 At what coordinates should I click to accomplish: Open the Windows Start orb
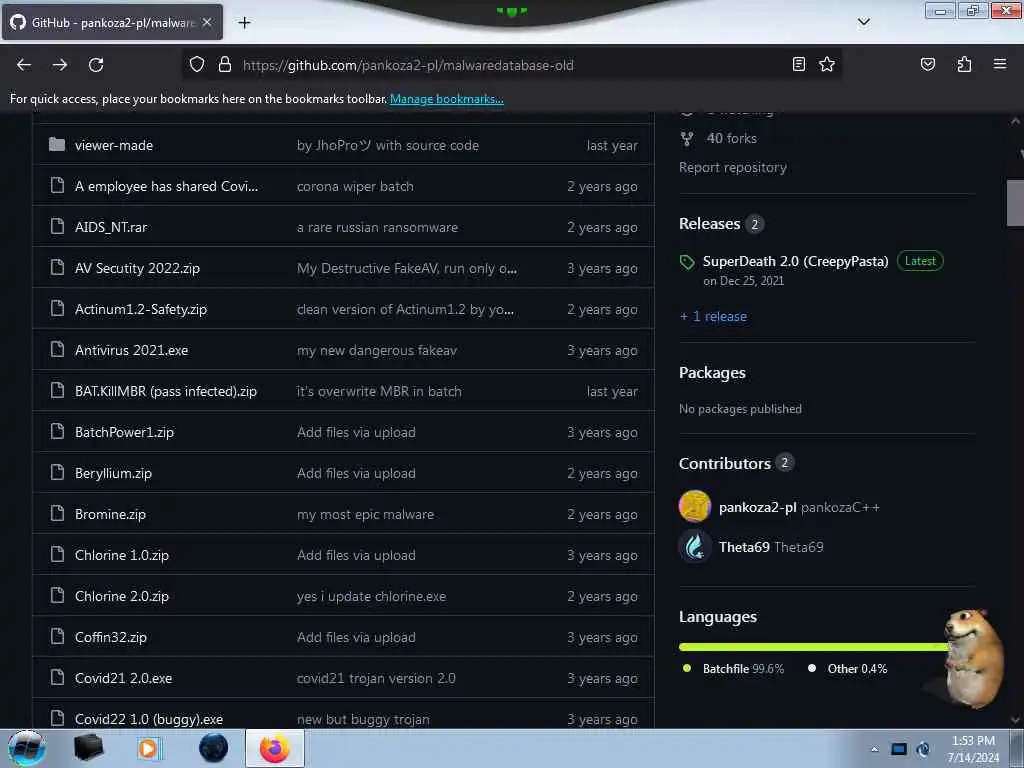[26, 748]
